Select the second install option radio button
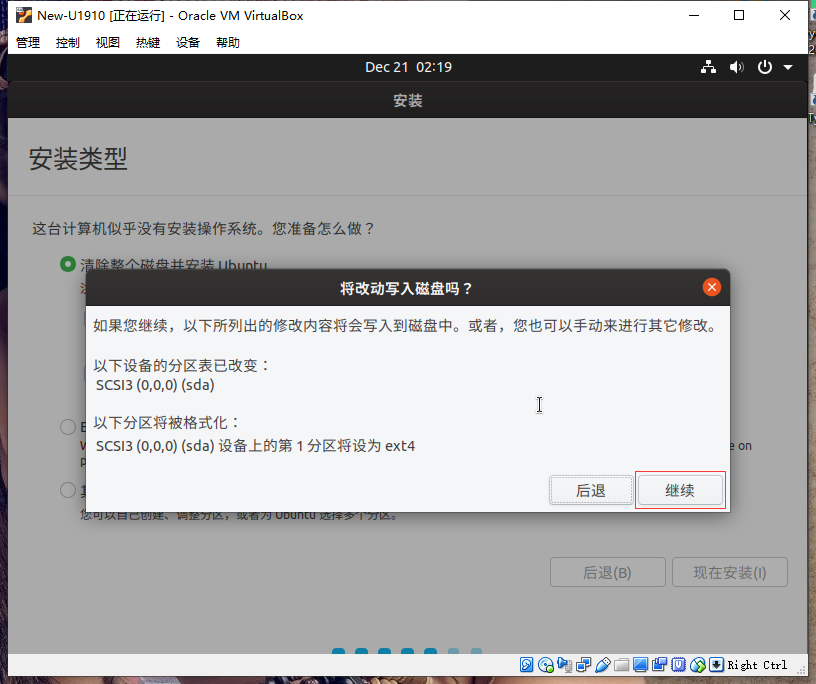Screen dimensions: 816x684 [x=68, y=427]
